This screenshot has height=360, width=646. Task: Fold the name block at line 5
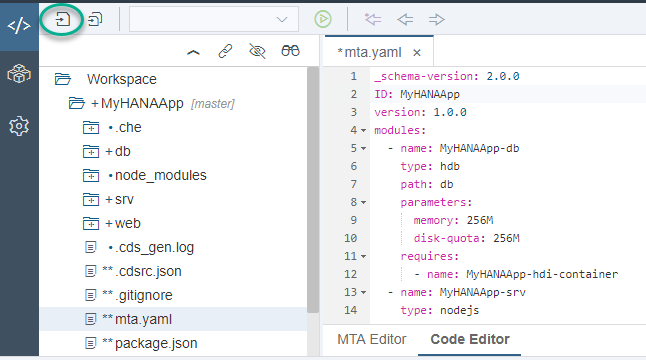364,148
